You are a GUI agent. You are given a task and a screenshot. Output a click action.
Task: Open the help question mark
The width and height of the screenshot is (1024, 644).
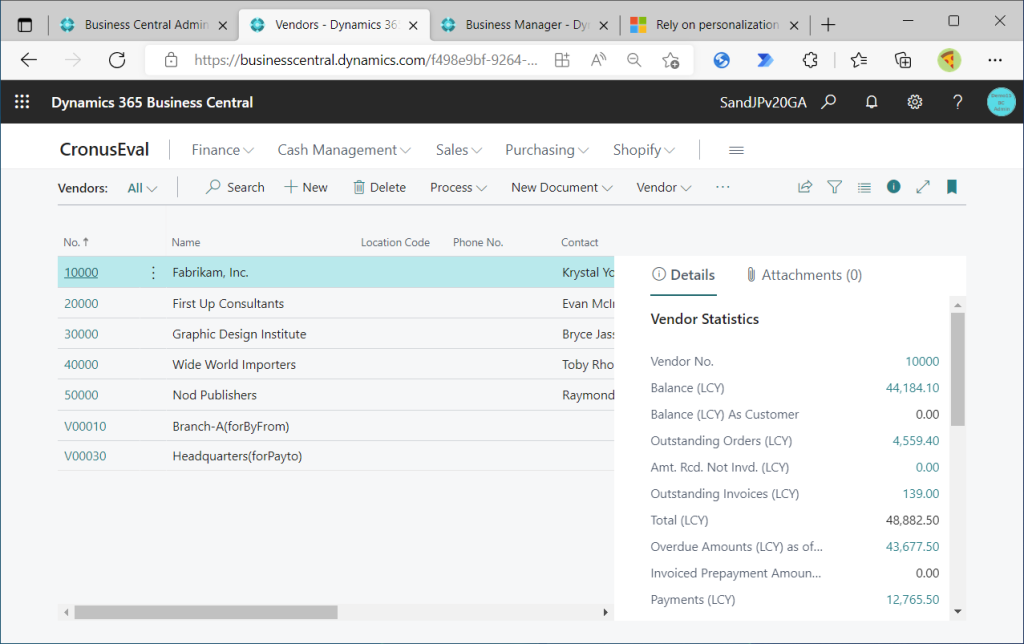tap(957, 102)
